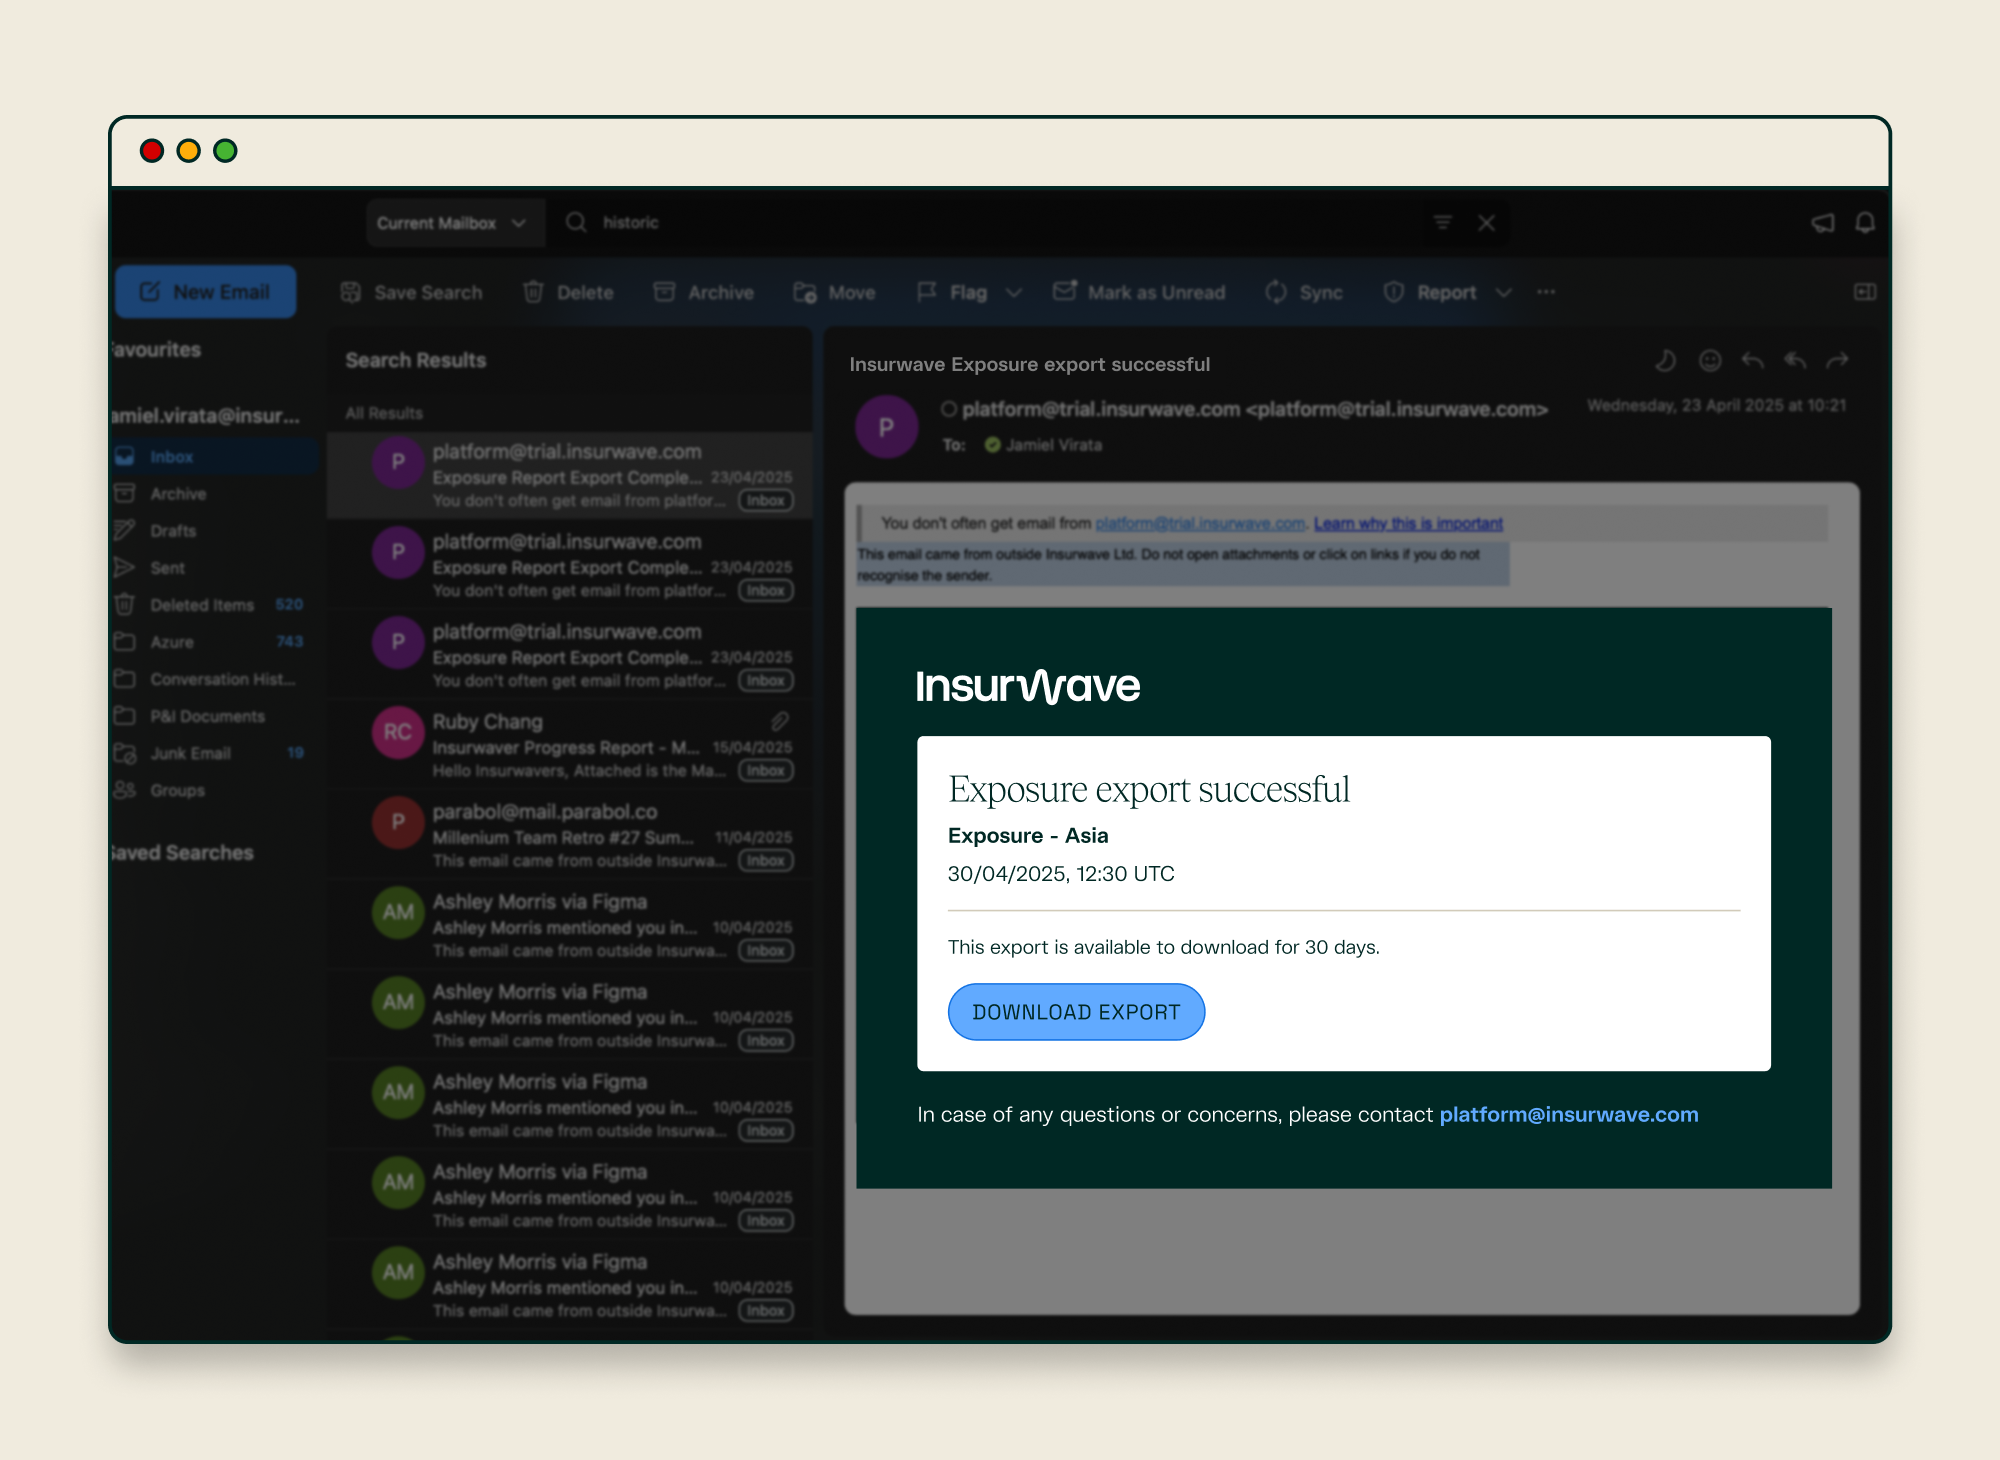Screen dimensions: 2000x1460
Task: Toggle the reading pane layout icon
Action: point(1865,292)
